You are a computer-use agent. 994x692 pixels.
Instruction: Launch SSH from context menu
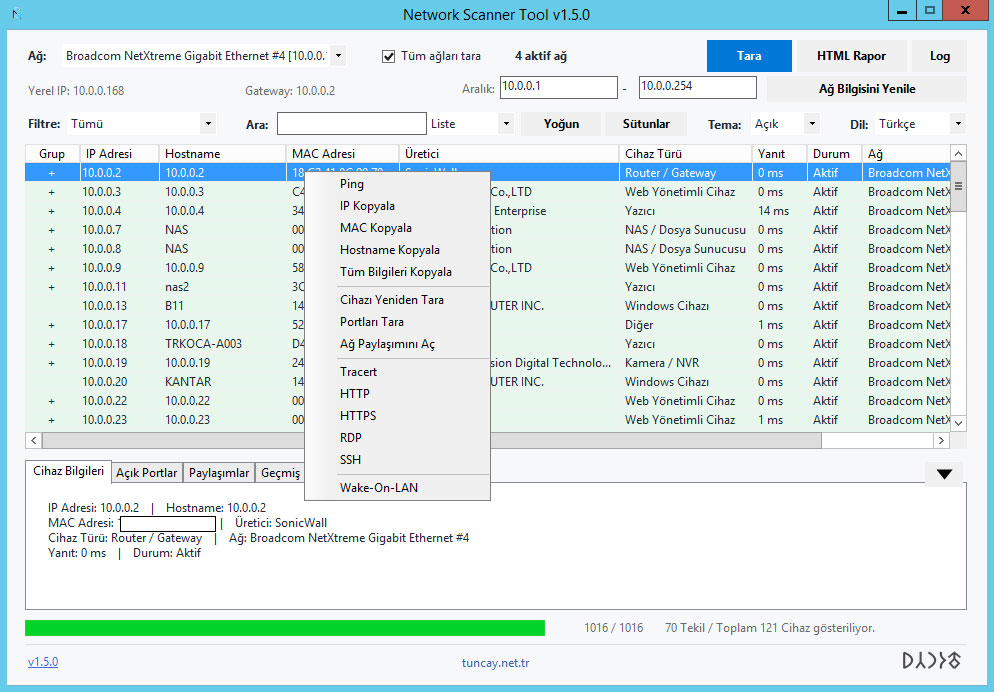pos(397,459)
